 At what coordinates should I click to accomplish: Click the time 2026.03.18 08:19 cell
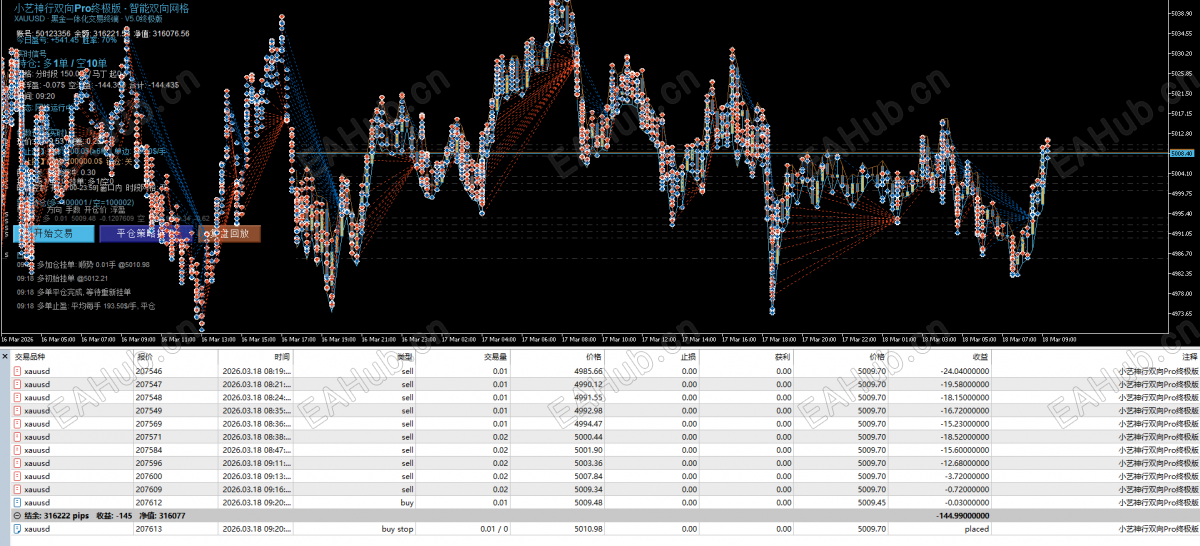256,371
